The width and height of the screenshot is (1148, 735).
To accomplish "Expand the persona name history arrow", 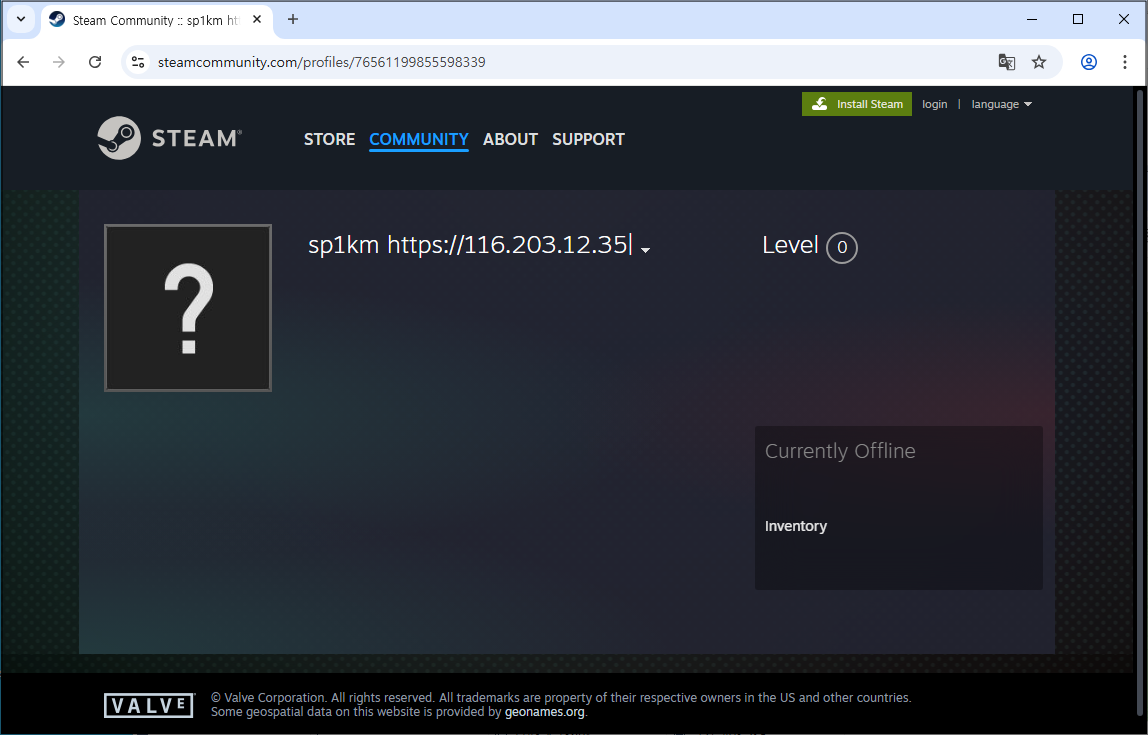I will (645, 250).
